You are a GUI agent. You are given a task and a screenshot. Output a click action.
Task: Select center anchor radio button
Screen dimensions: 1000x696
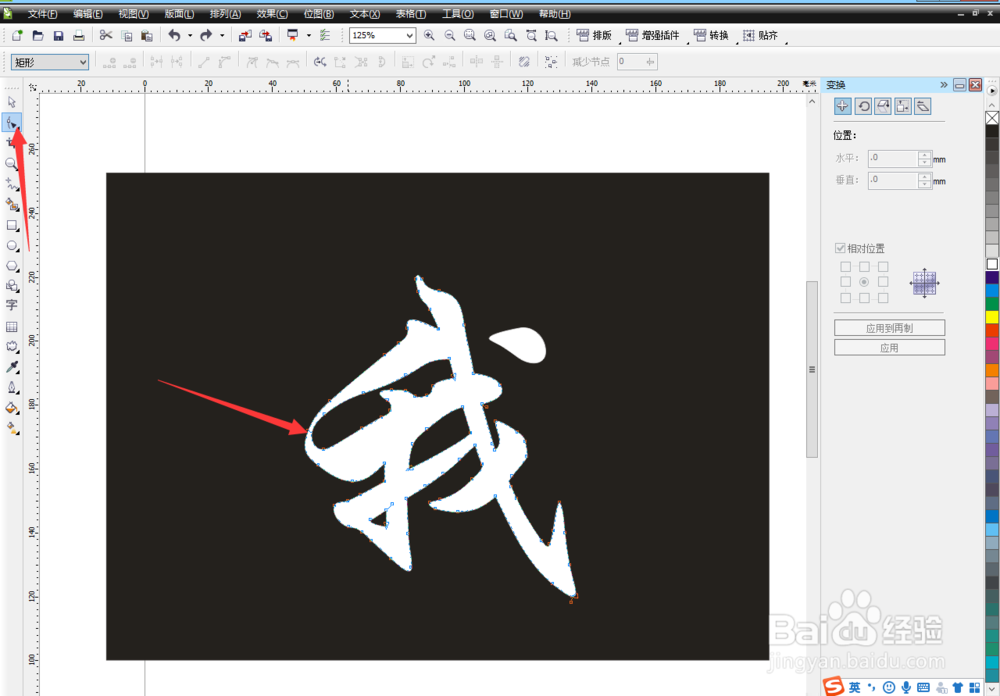864,282
